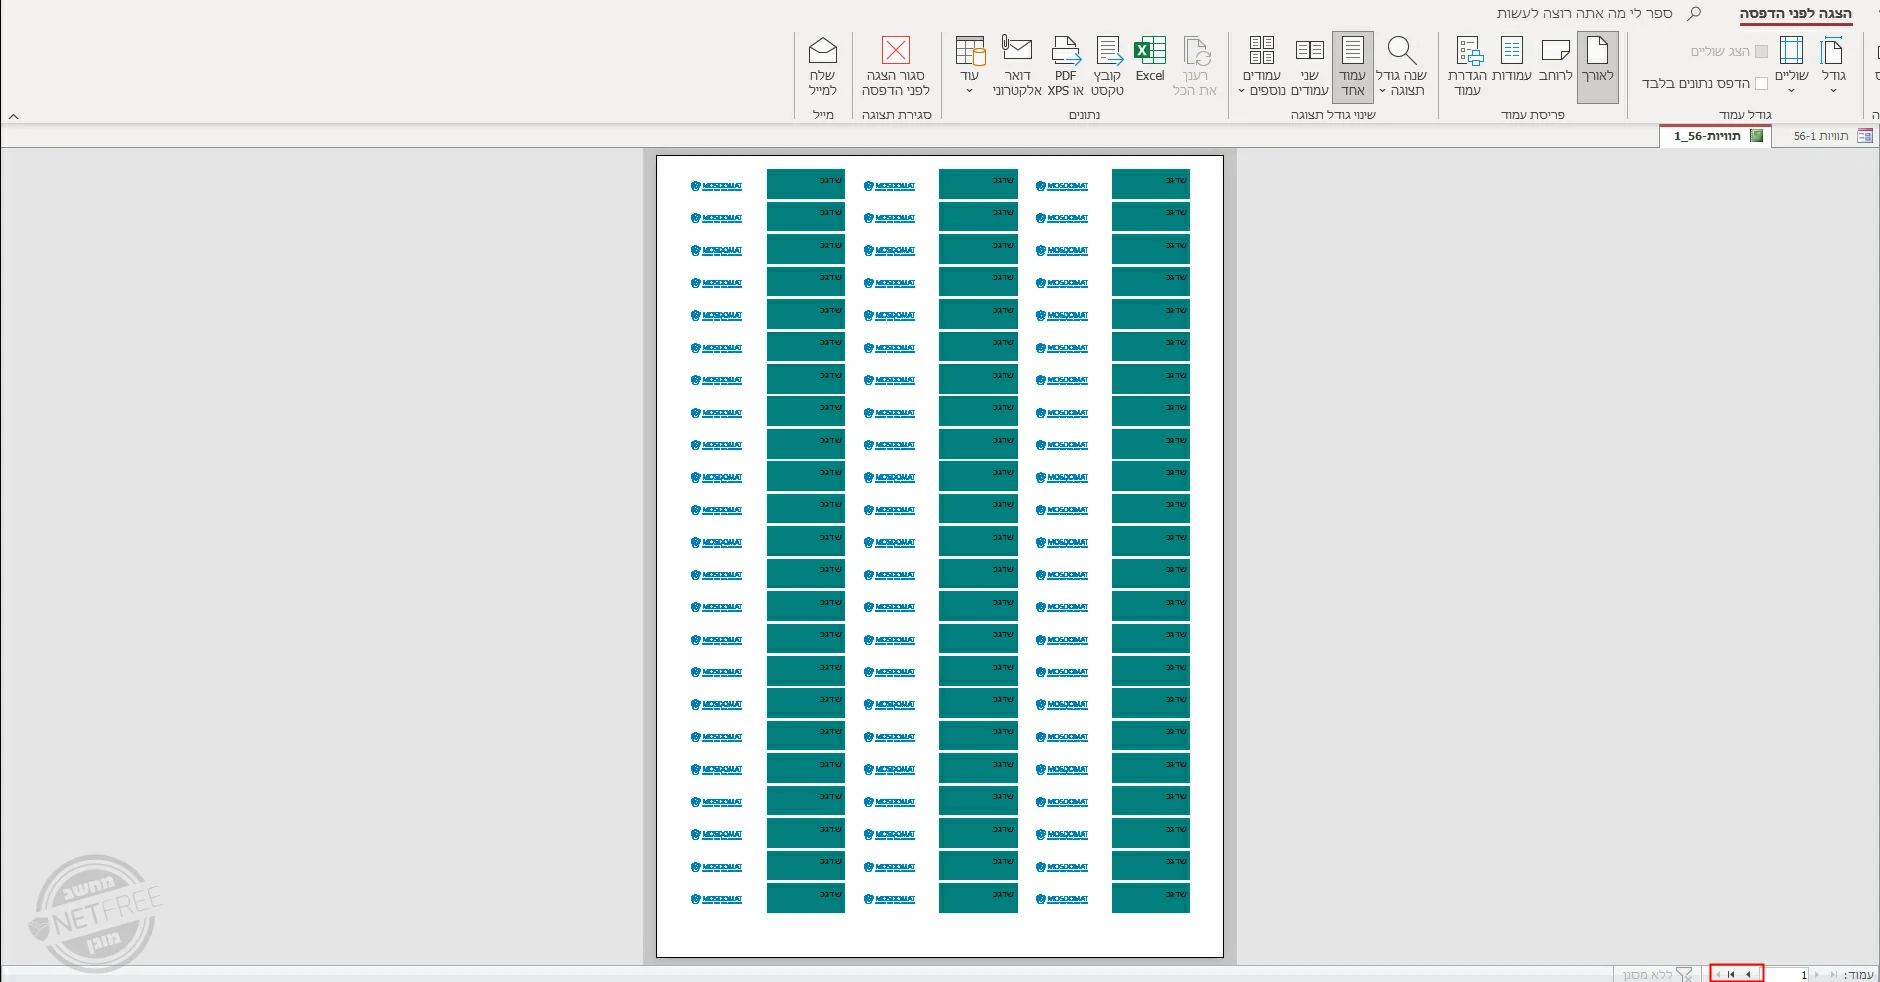The image size is (1880, 982).
Task: Expand the Size (גודל) dropdown
Action: pos(1832,66)
